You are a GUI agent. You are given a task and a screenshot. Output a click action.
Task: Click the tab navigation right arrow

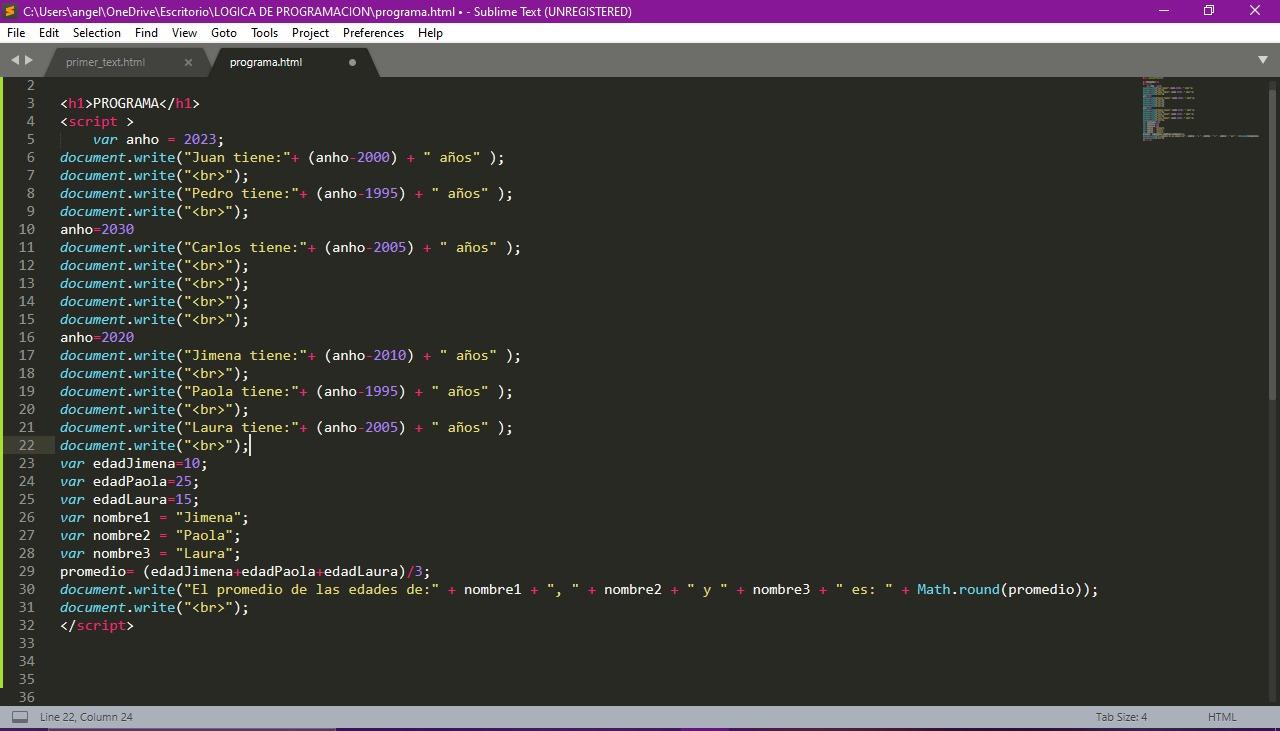click(28, 61)
